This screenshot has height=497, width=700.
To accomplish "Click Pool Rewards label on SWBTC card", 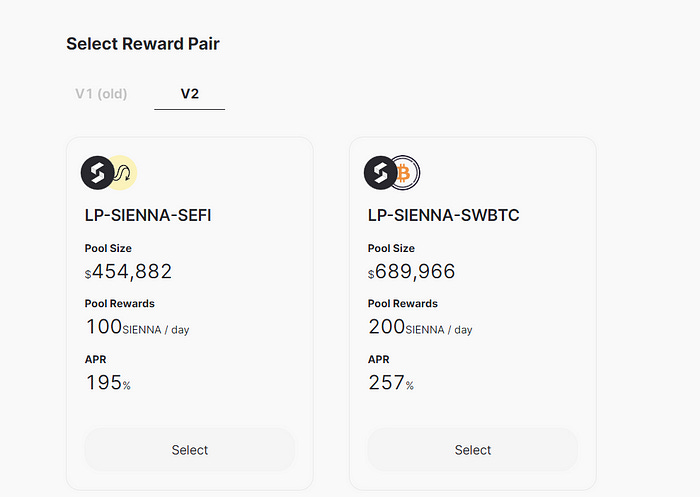I will pyautogui.click(x=403, y=304).
